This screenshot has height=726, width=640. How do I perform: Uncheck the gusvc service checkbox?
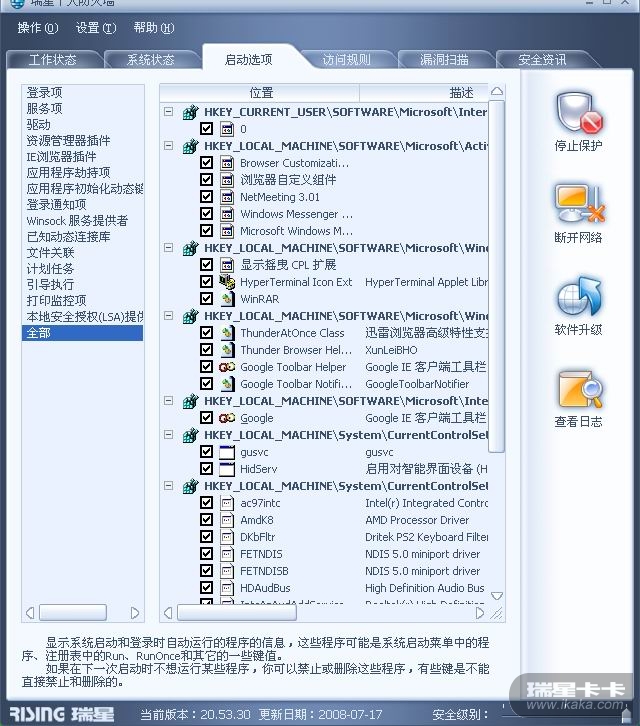pyautogui.click(x=207, y=451)
